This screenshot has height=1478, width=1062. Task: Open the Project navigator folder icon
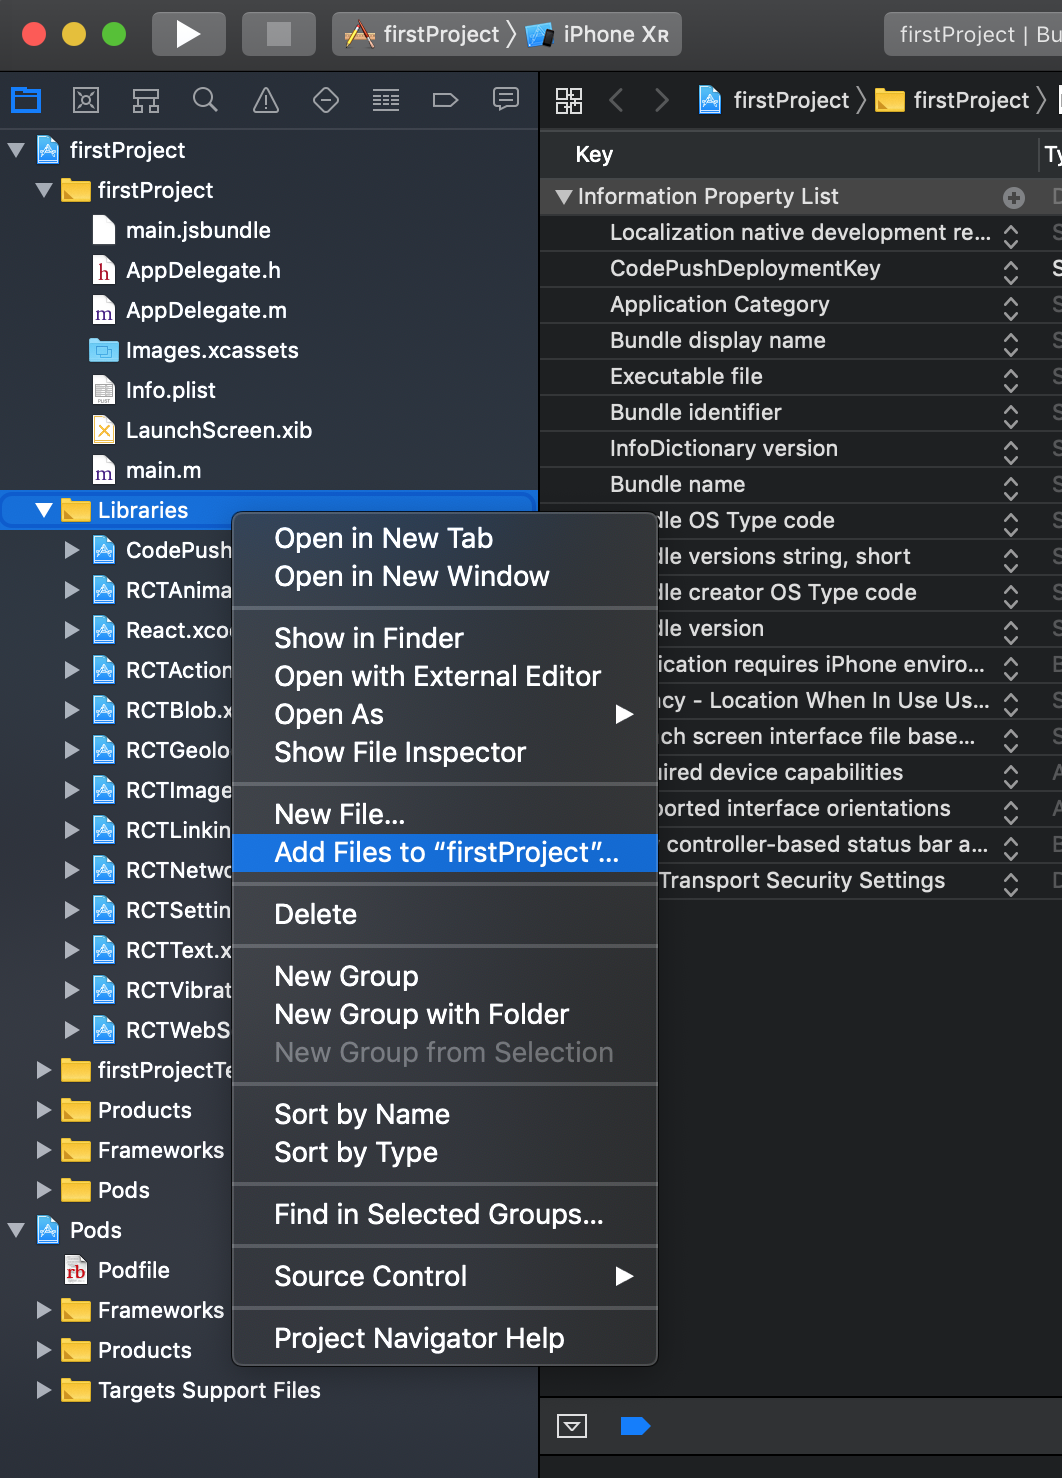(x=26, y=100)
